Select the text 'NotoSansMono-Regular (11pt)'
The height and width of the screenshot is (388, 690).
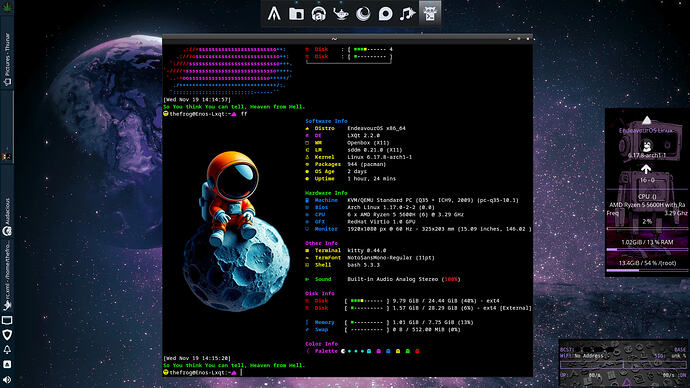tap(391, 258)
